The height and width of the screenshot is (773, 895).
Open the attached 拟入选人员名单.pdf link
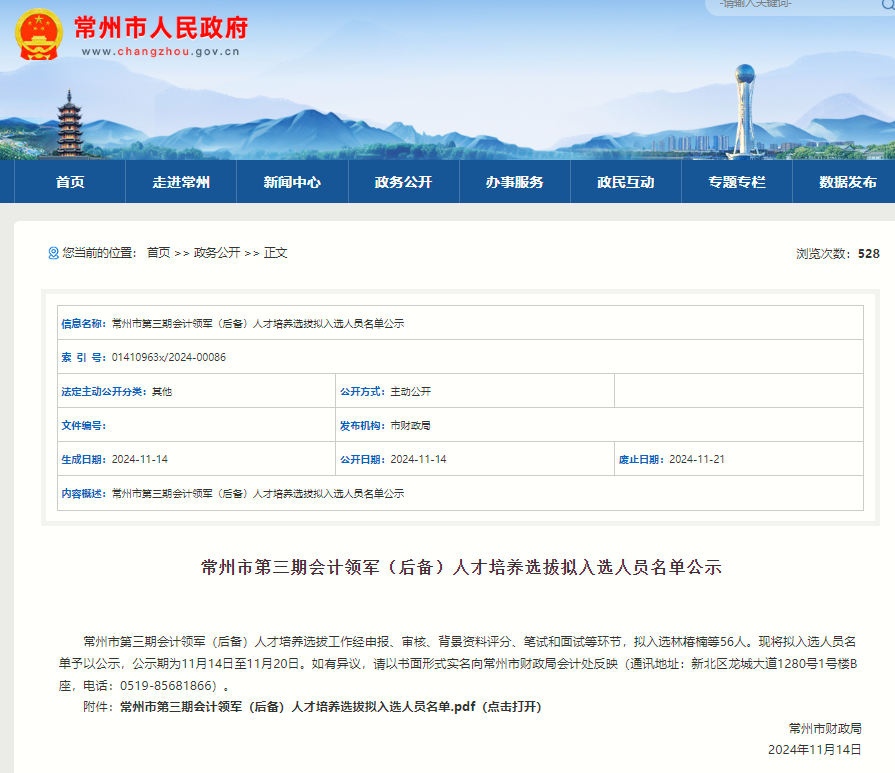330,706
